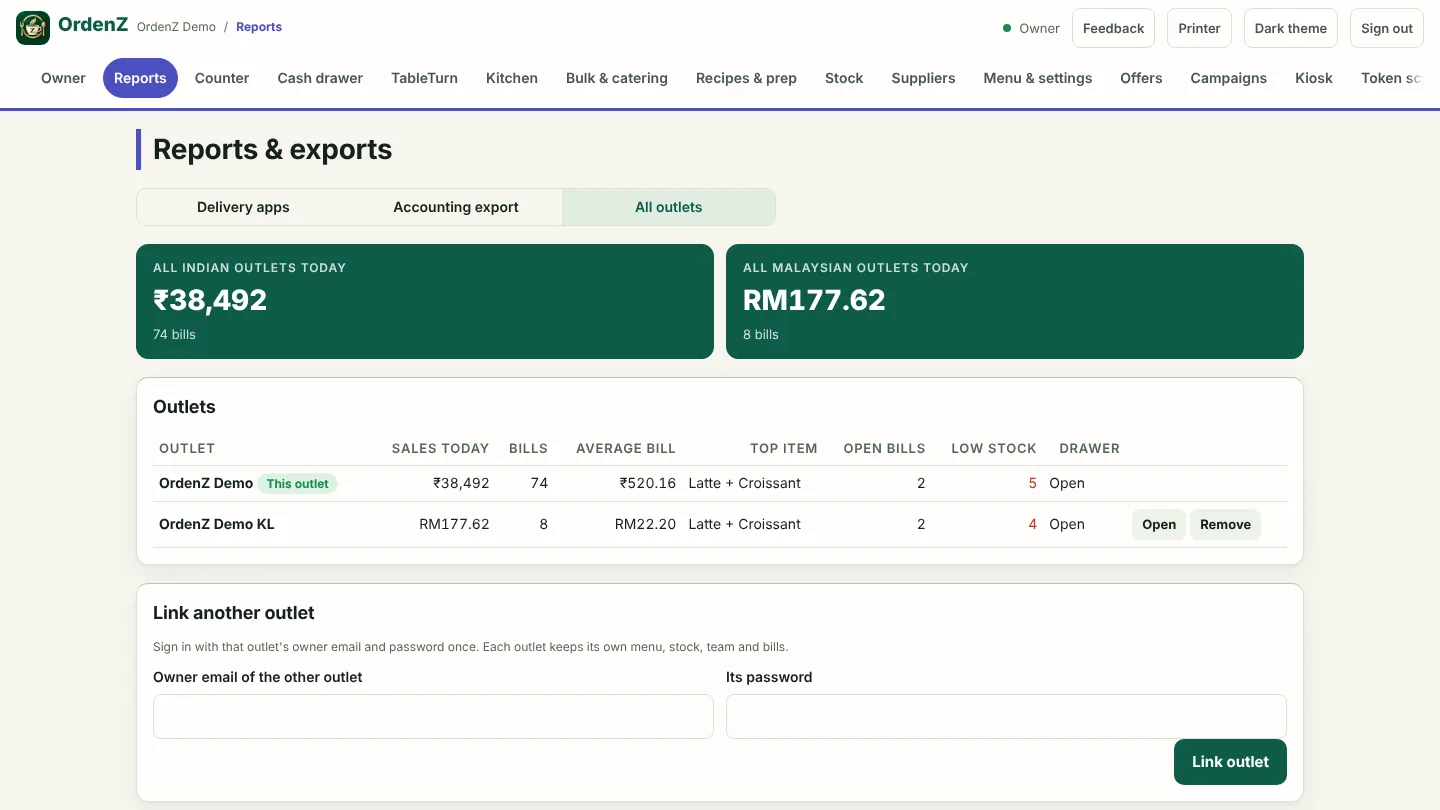This screenshot has width=1440, height=810.
Task: Focus the Its password field
Action: 1006,717
